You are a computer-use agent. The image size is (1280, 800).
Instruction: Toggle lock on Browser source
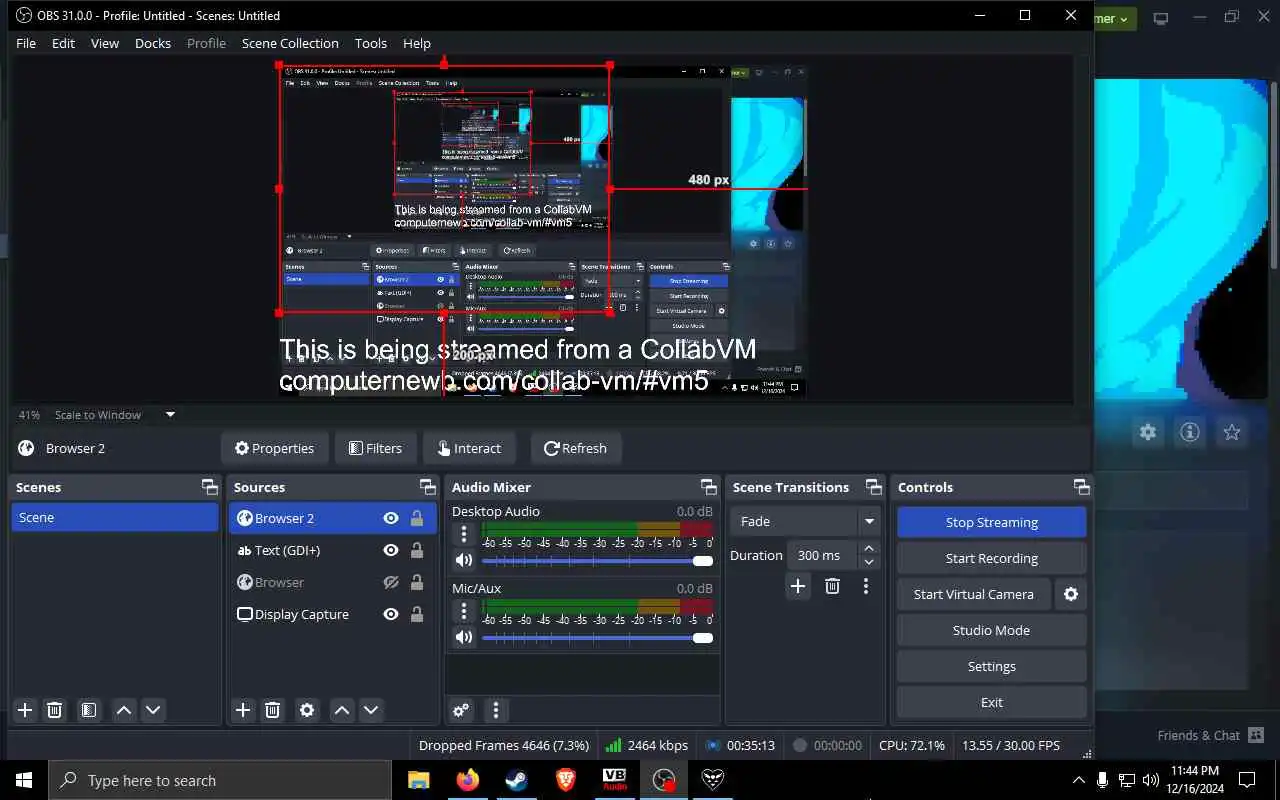(417, 582)
